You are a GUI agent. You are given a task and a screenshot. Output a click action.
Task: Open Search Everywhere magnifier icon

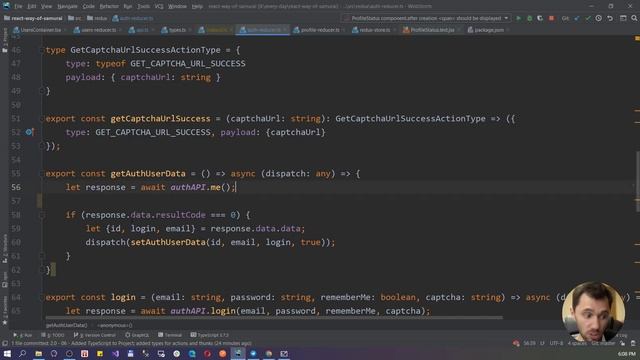[634, 18]
